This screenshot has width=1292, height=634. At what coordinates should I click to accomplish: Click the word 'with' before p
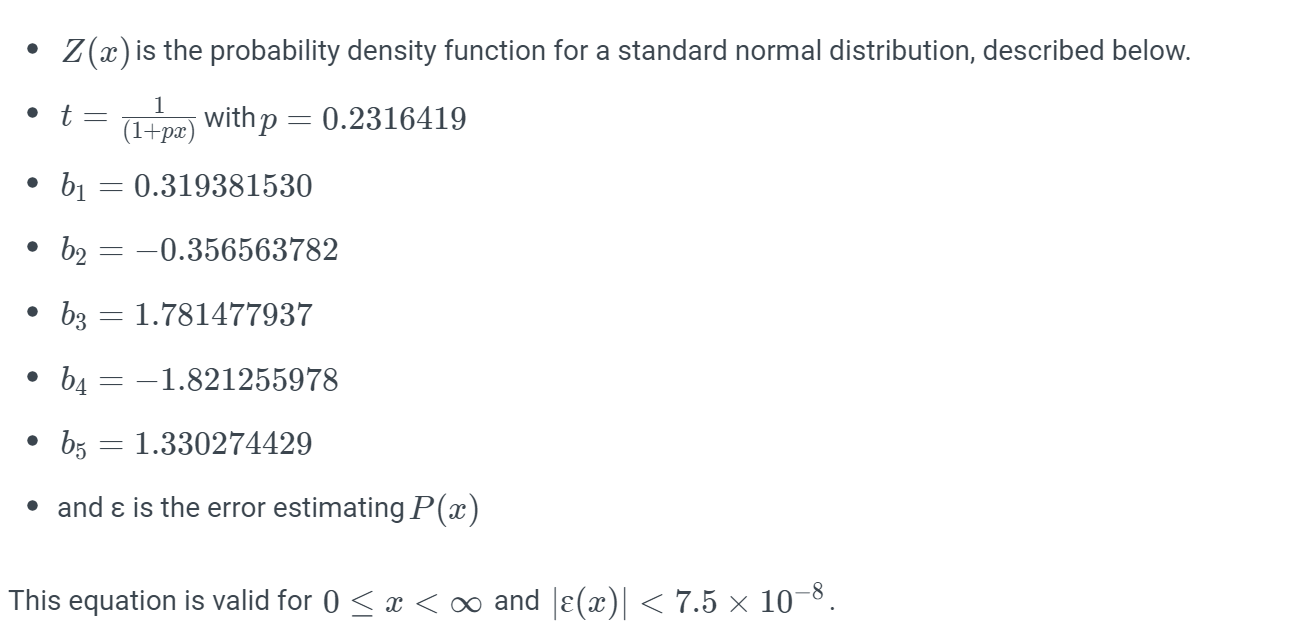click(x=229, y=118)
